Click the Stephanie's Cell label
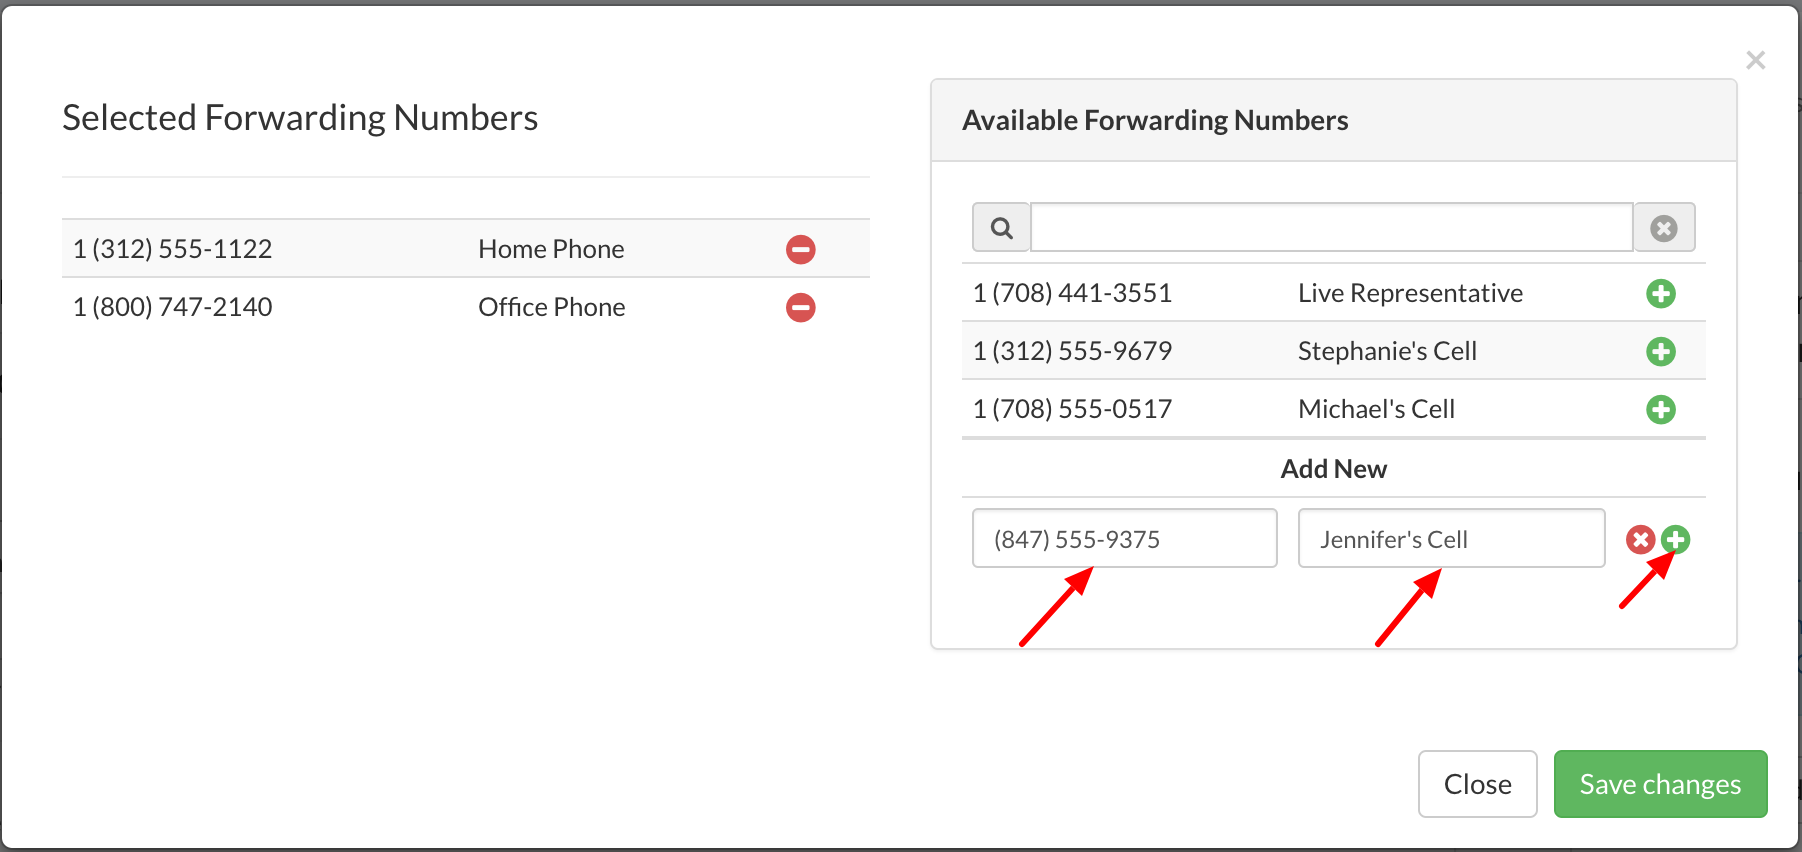Screen dimensions: 1802x852 tap(1387, 351)
